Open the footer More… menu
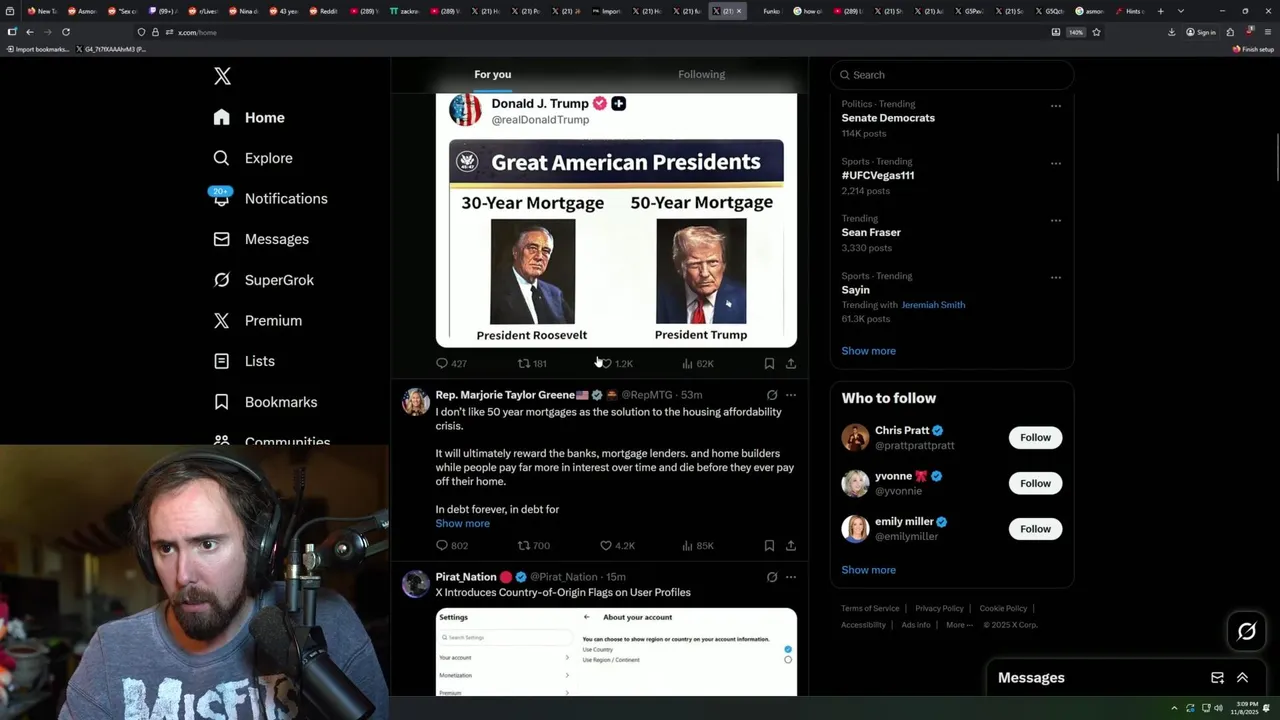The width and height of the screenshot is (1280, 720). pyautogui.click(x=959, y=625)
